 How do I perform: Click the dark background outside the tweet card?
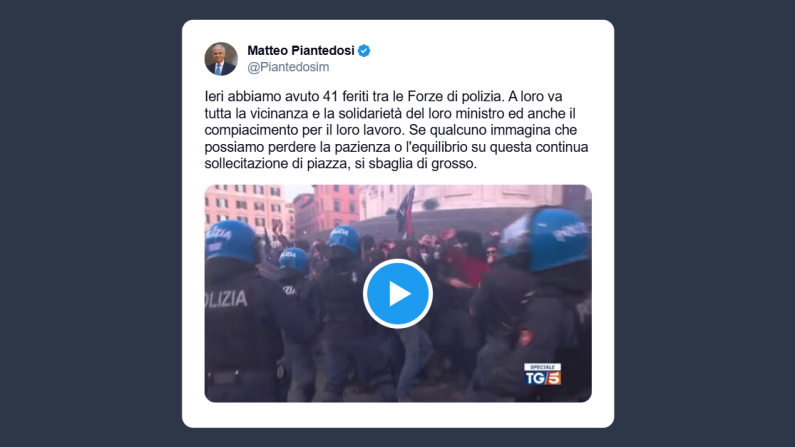(91, 223)
